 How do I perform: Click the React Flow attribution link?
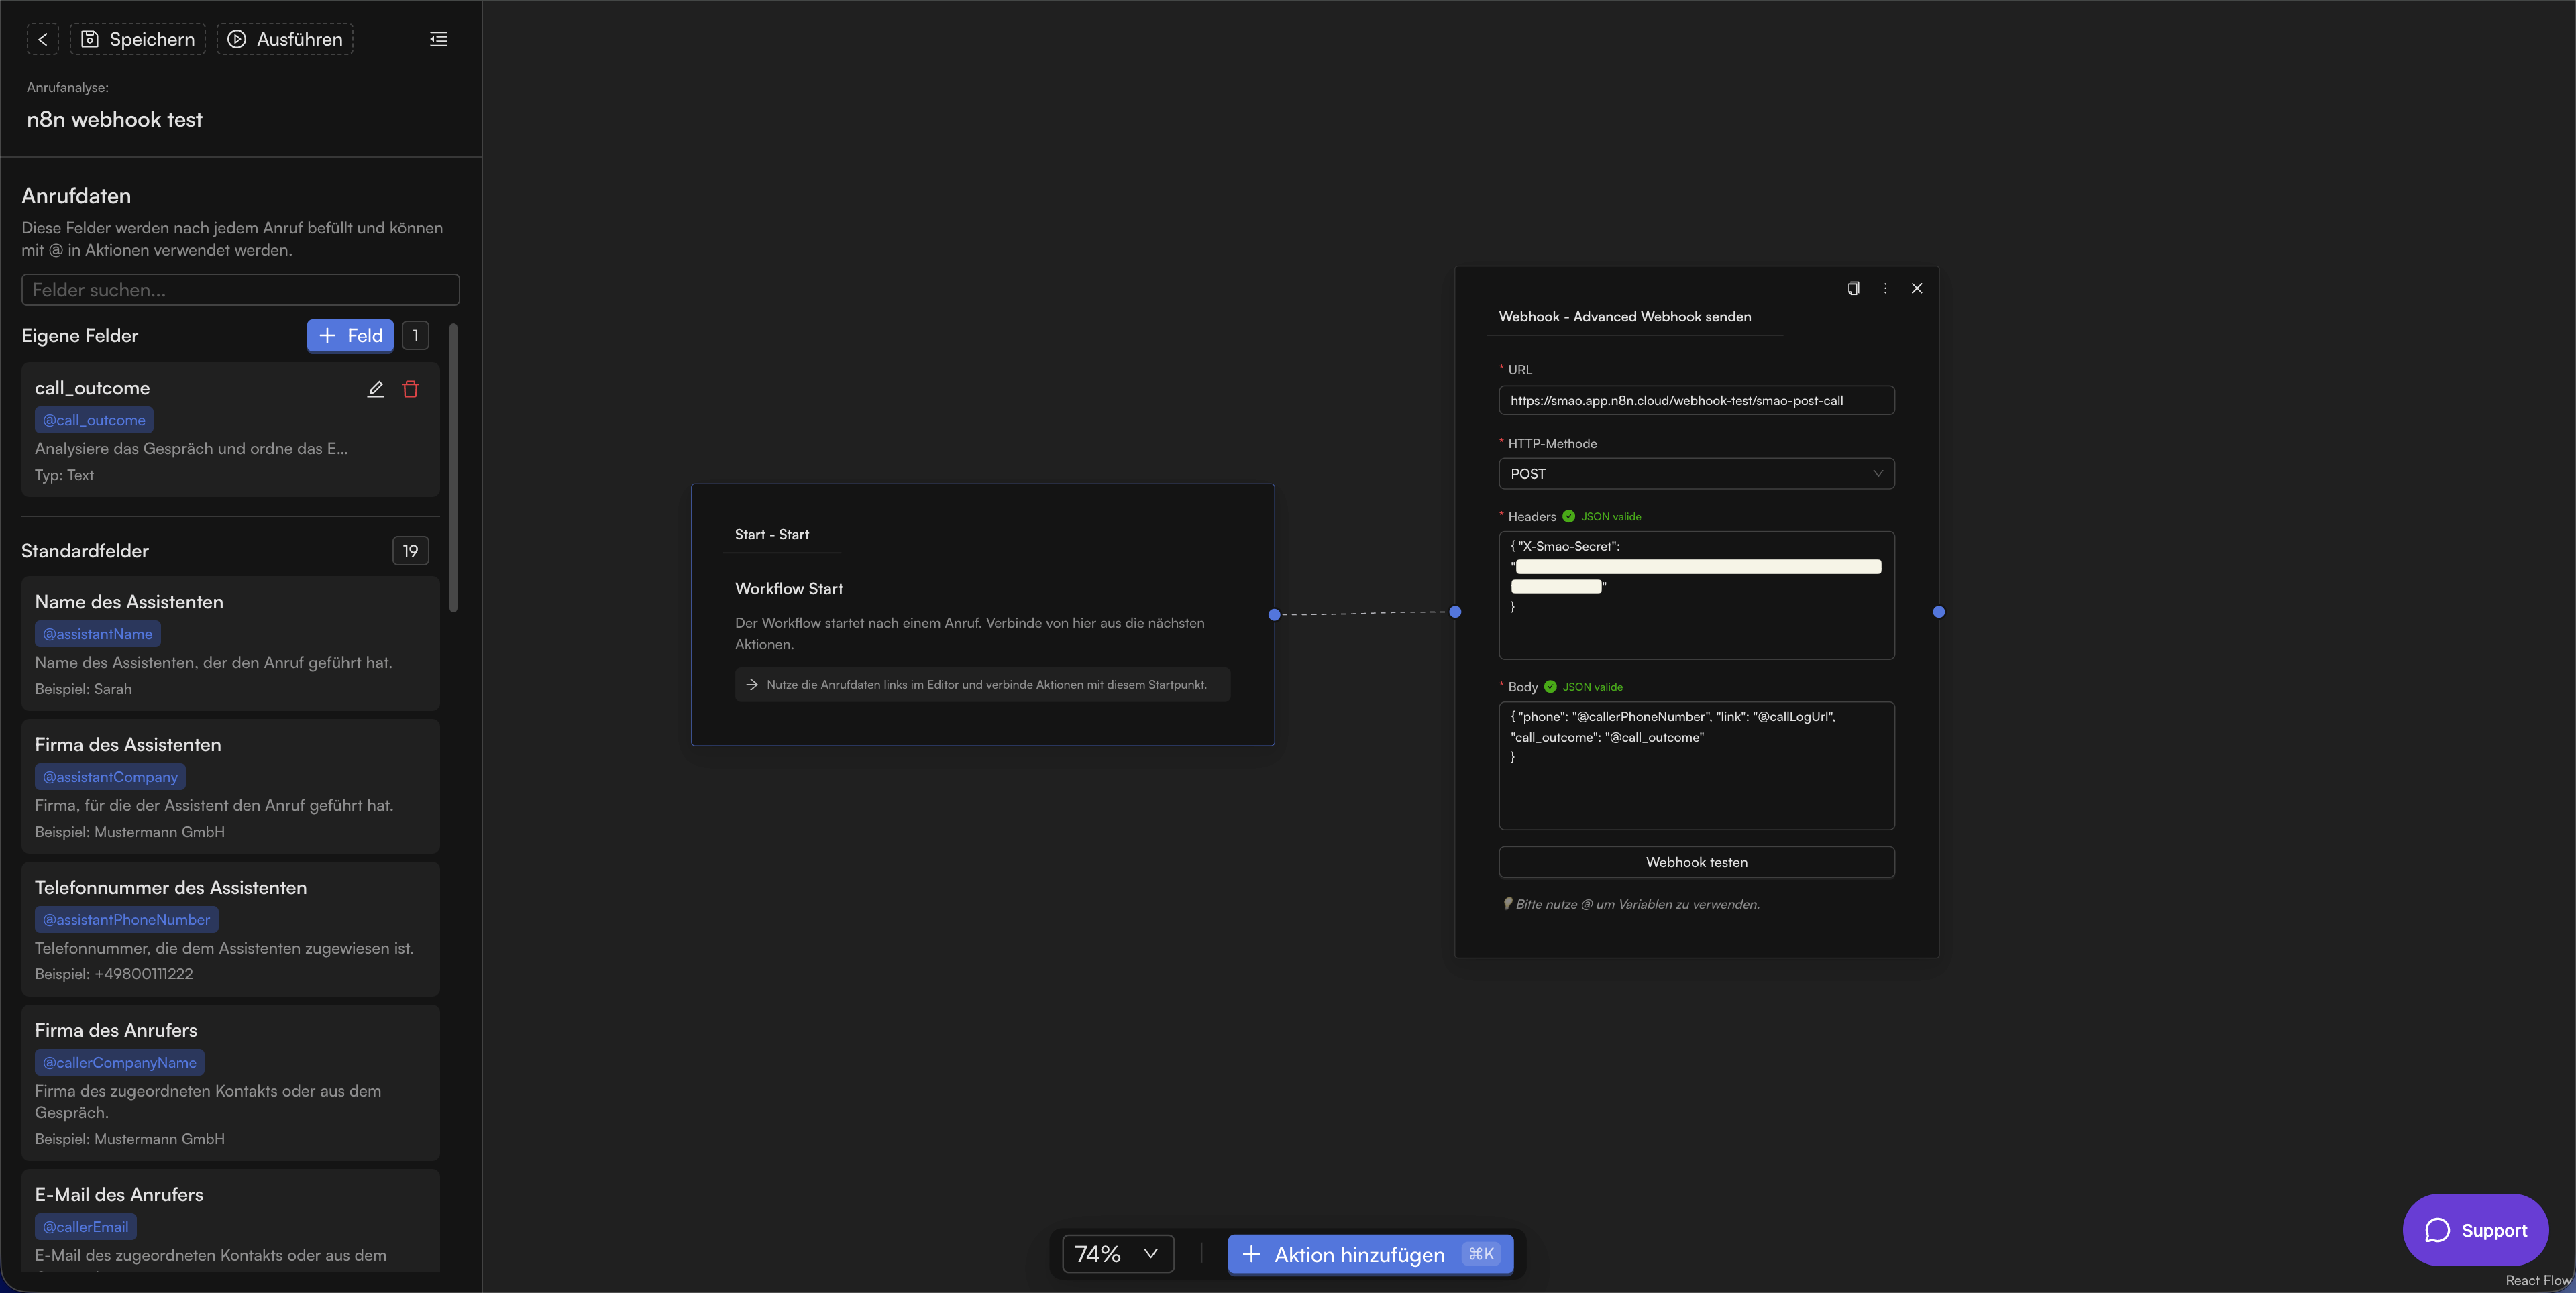click(x=2538, y=1280)
